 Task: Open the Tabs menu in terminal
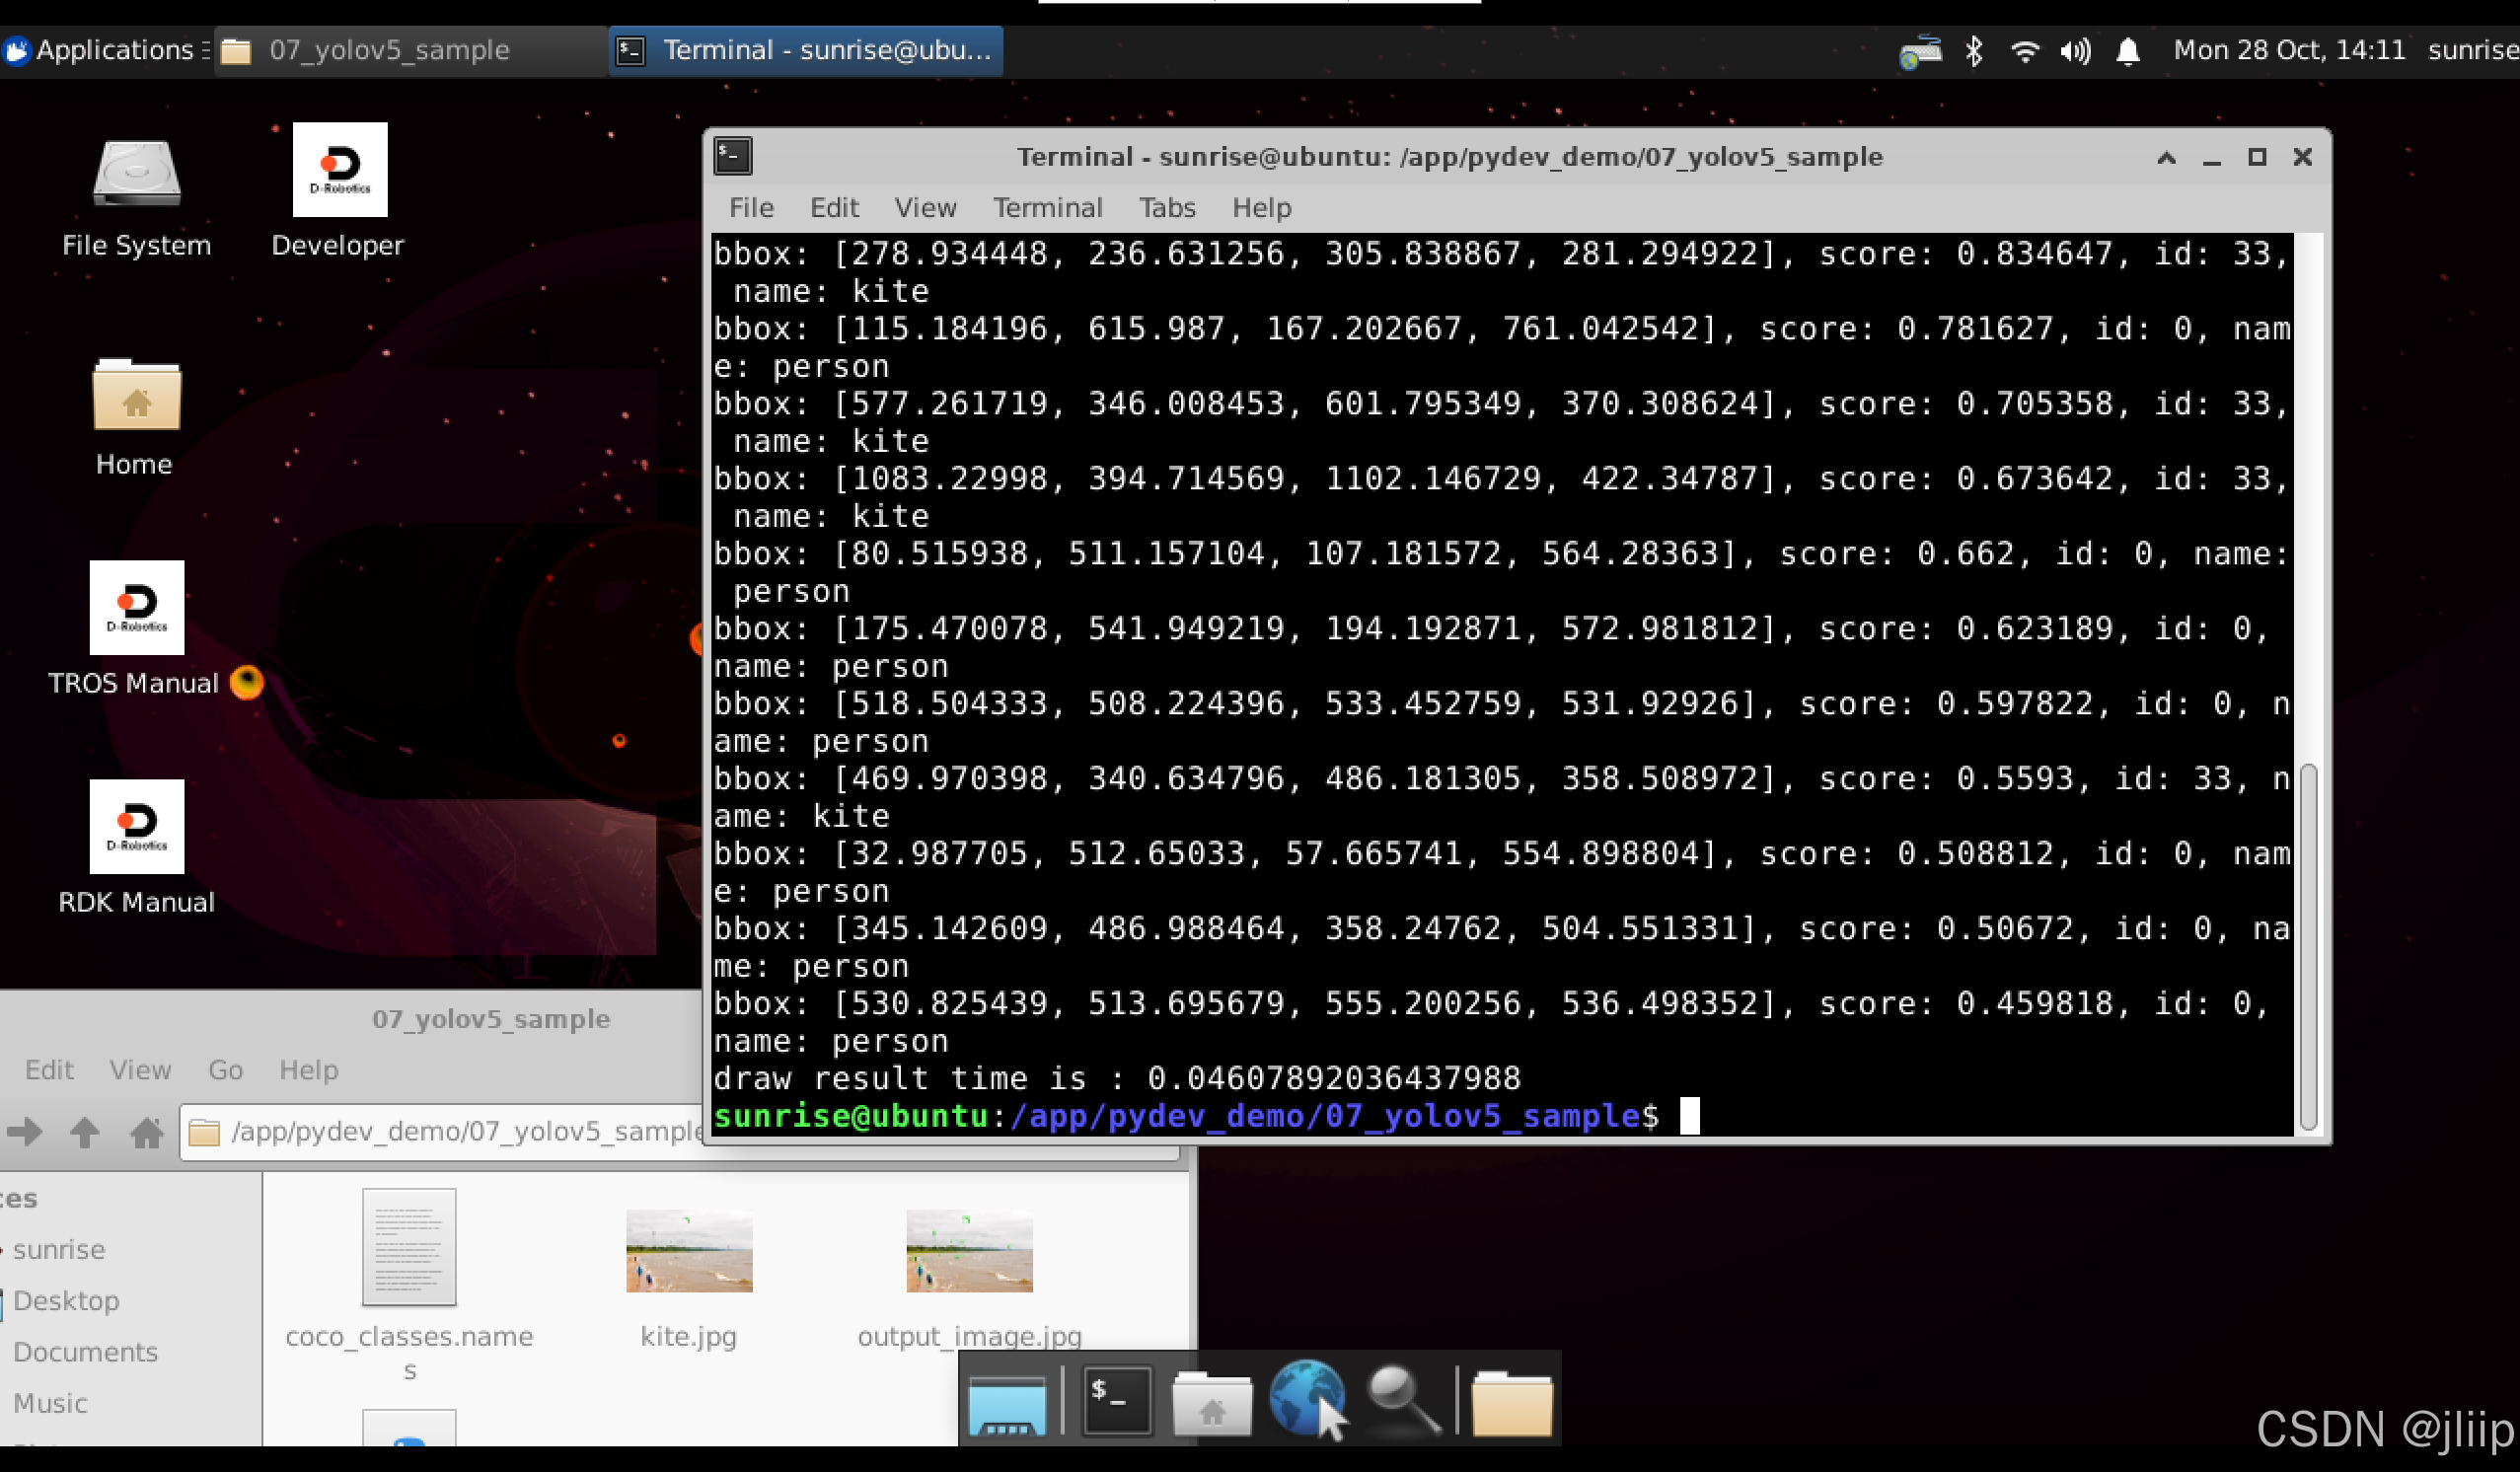coord(1166,207)
